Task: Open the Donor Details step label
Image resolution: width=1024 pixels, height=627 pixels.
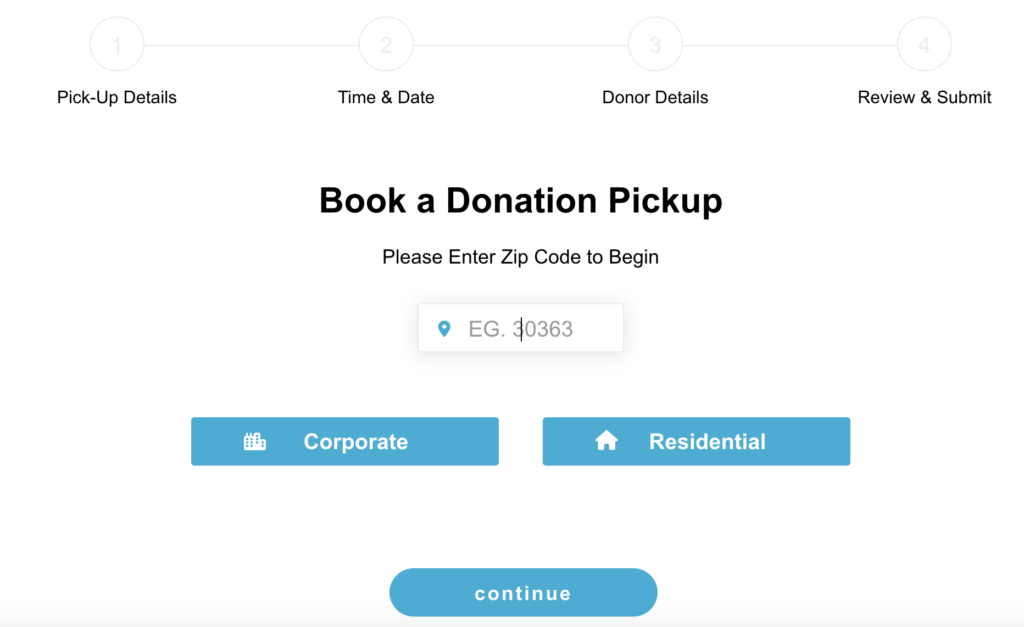Action: [655, 97]
